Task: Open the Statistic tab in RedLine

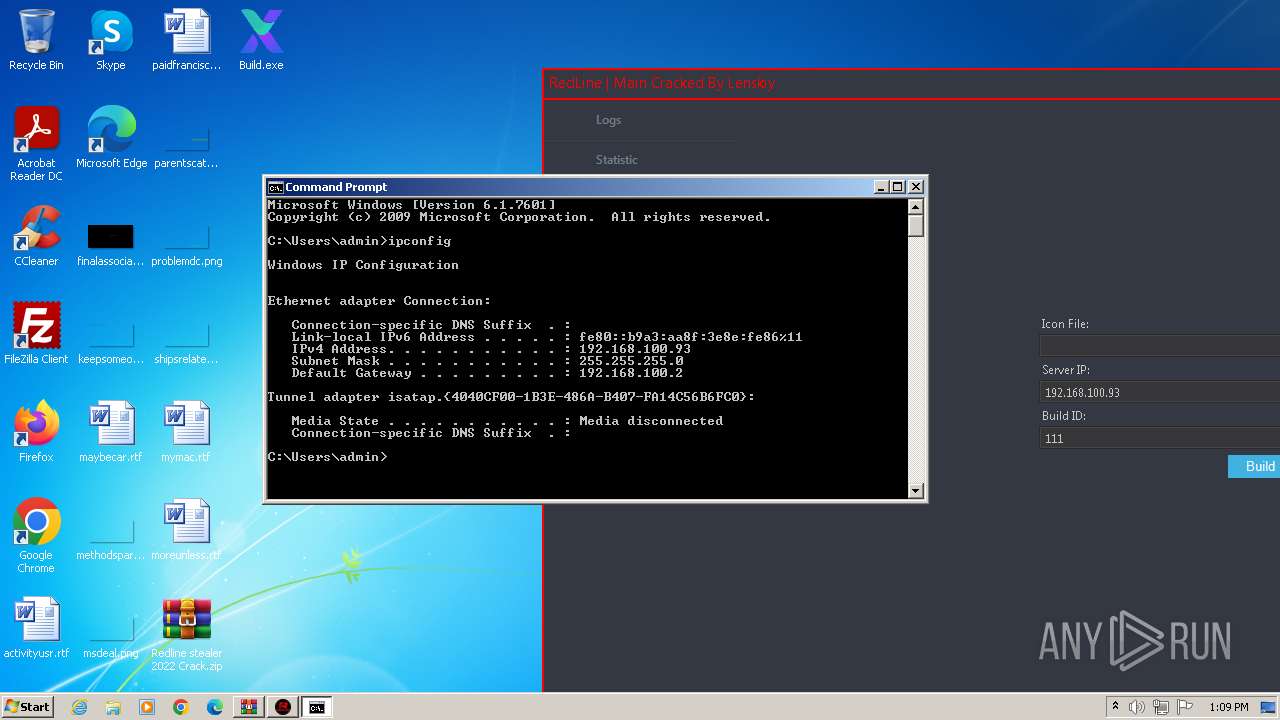Action: [x=616, y=160]
